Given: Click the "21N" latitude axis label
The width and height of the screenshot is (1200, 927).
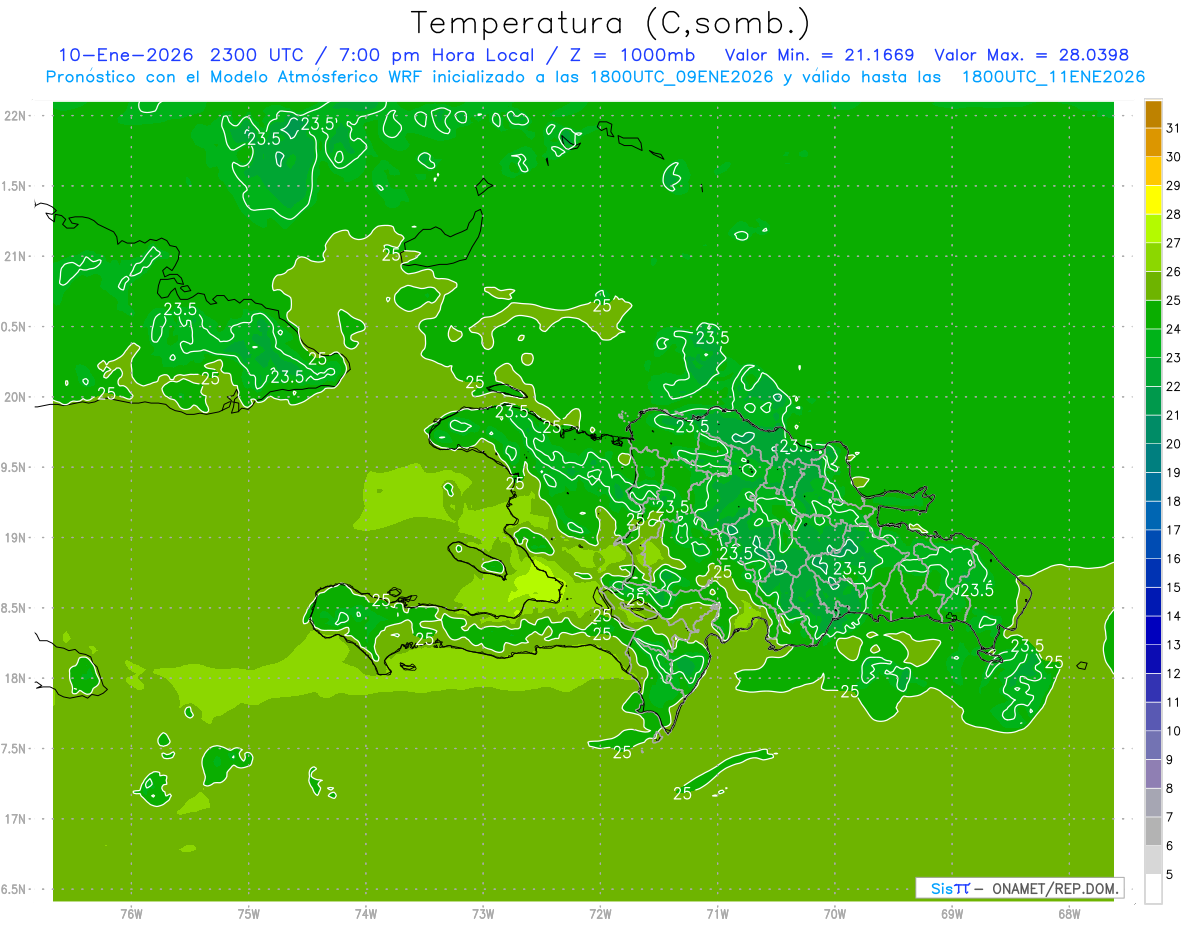Looking at the screenshot, I should (16, 257).
